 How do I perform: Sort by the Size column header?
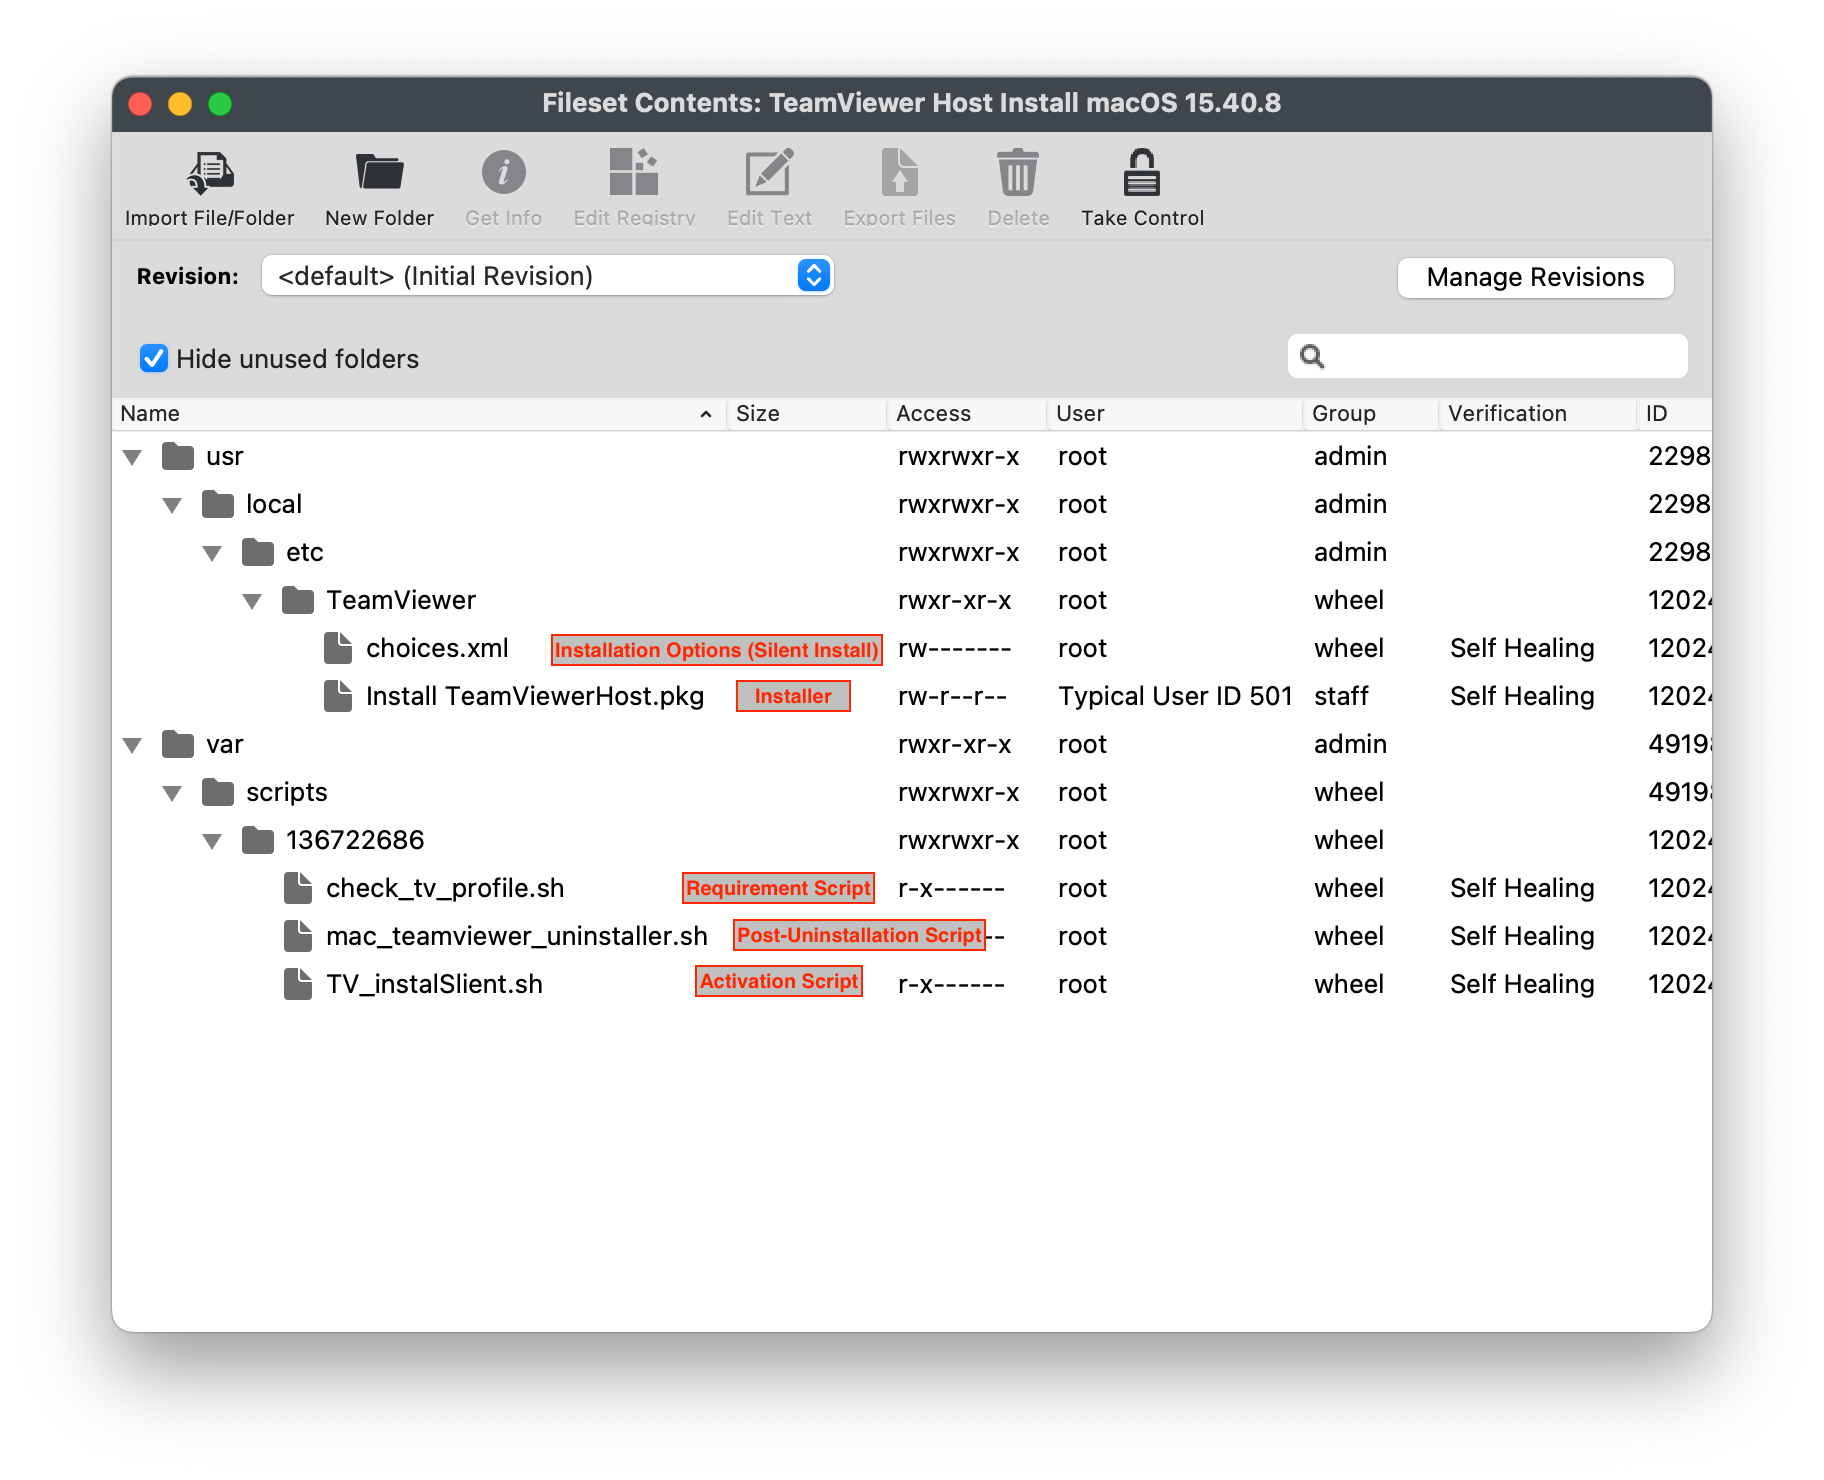tap(806, 414)
